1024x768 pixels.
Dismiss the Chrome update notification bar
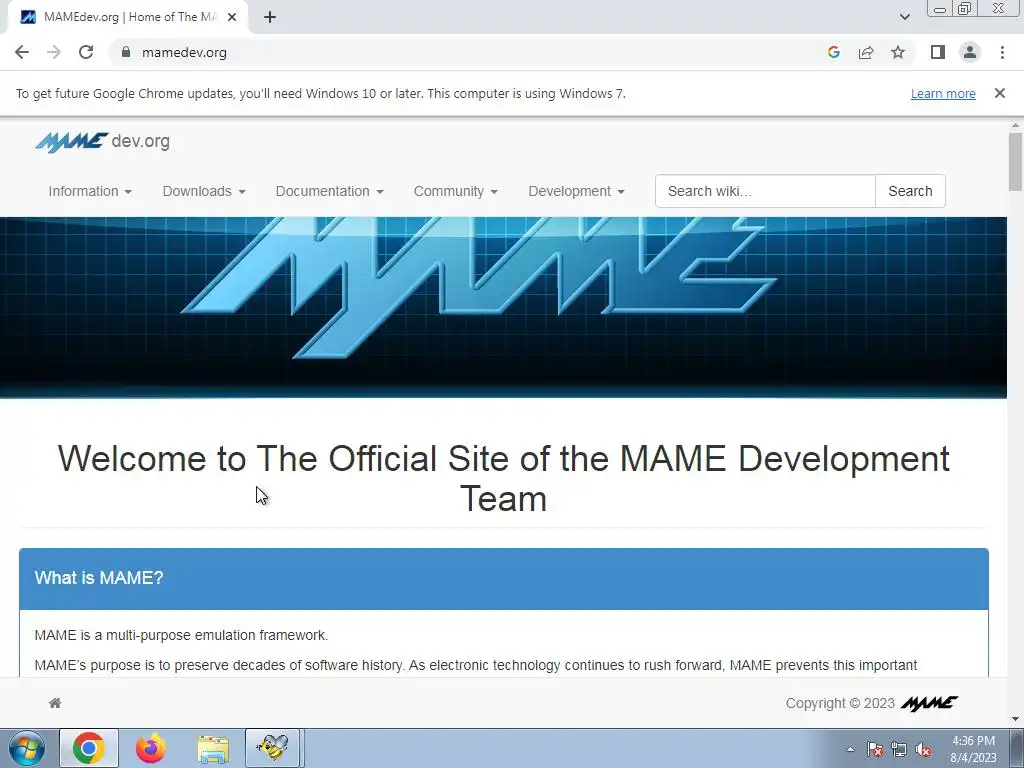point(999,93)
